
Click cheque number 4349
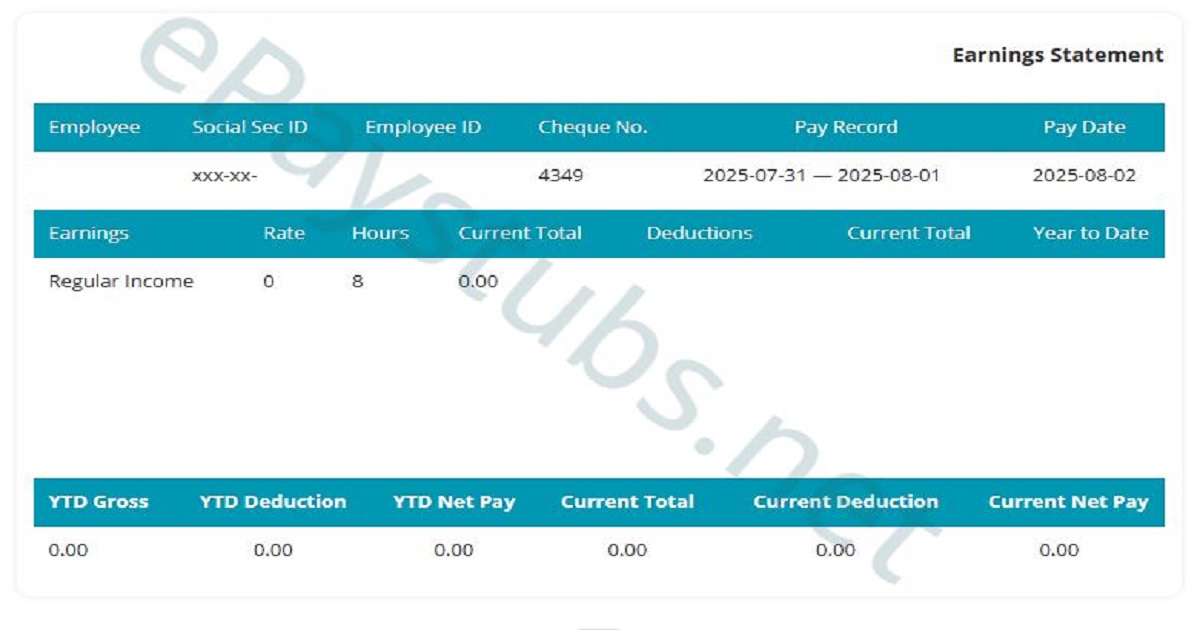tap(560, 176)
